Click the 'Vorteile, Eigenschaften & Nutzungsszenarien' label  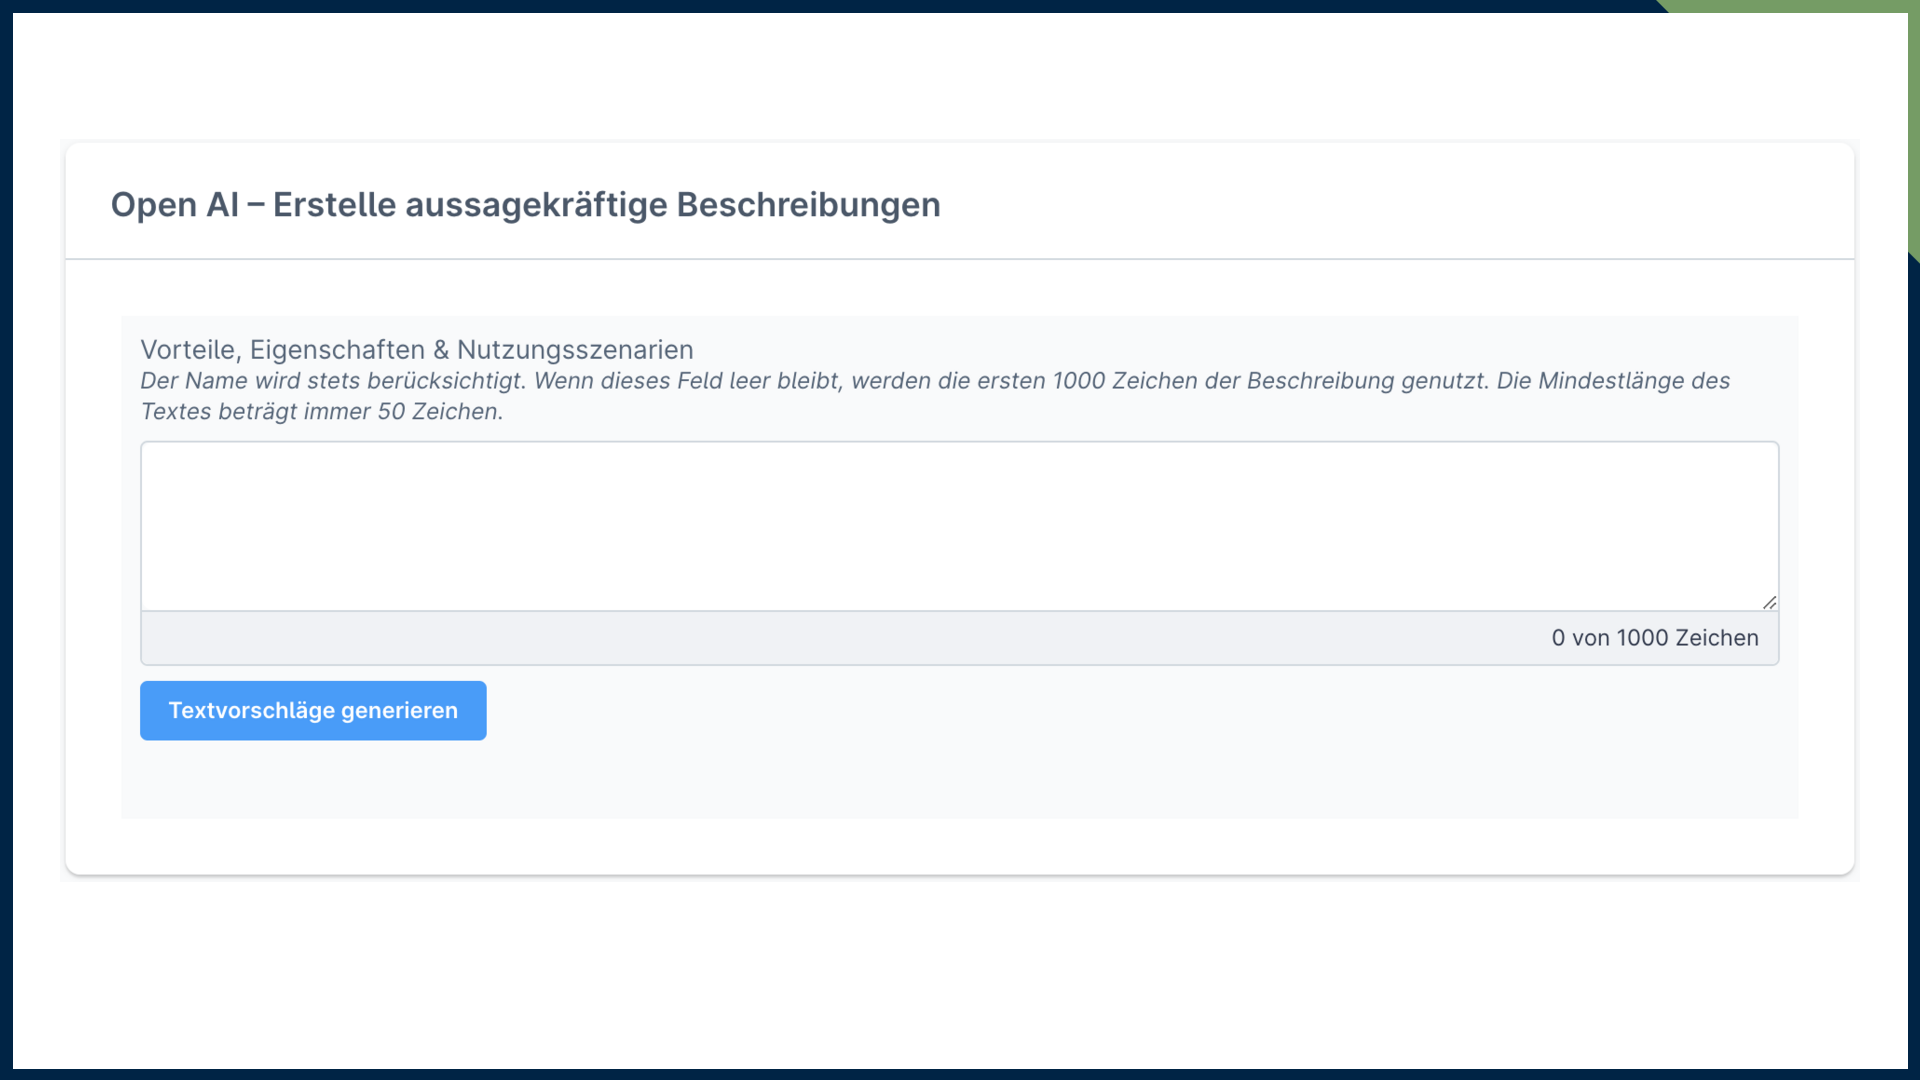[x=416, y=350]
